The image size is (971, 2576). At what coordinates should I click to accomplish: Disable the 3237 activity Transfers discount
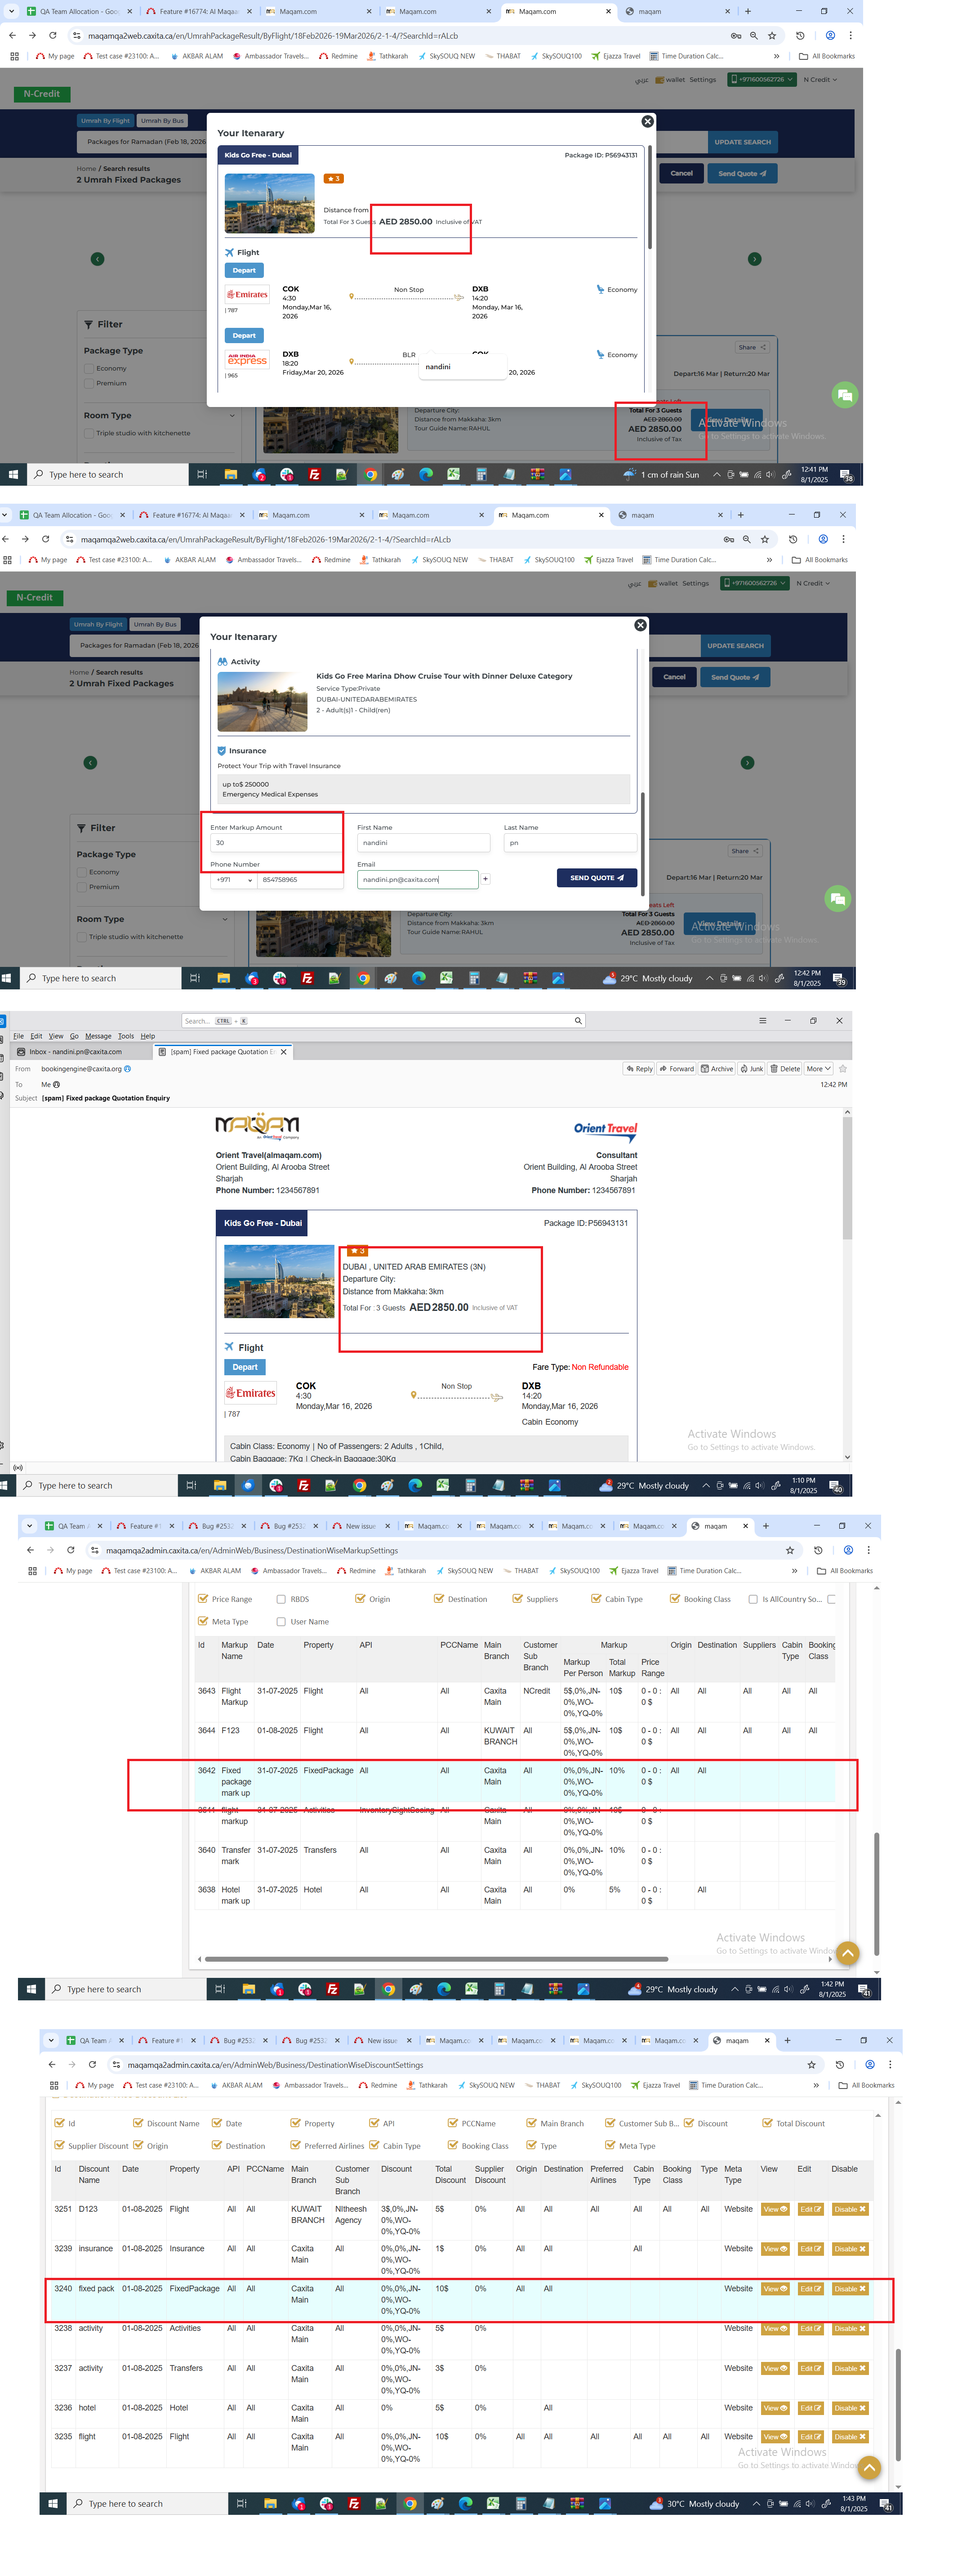click(850, 2368)
